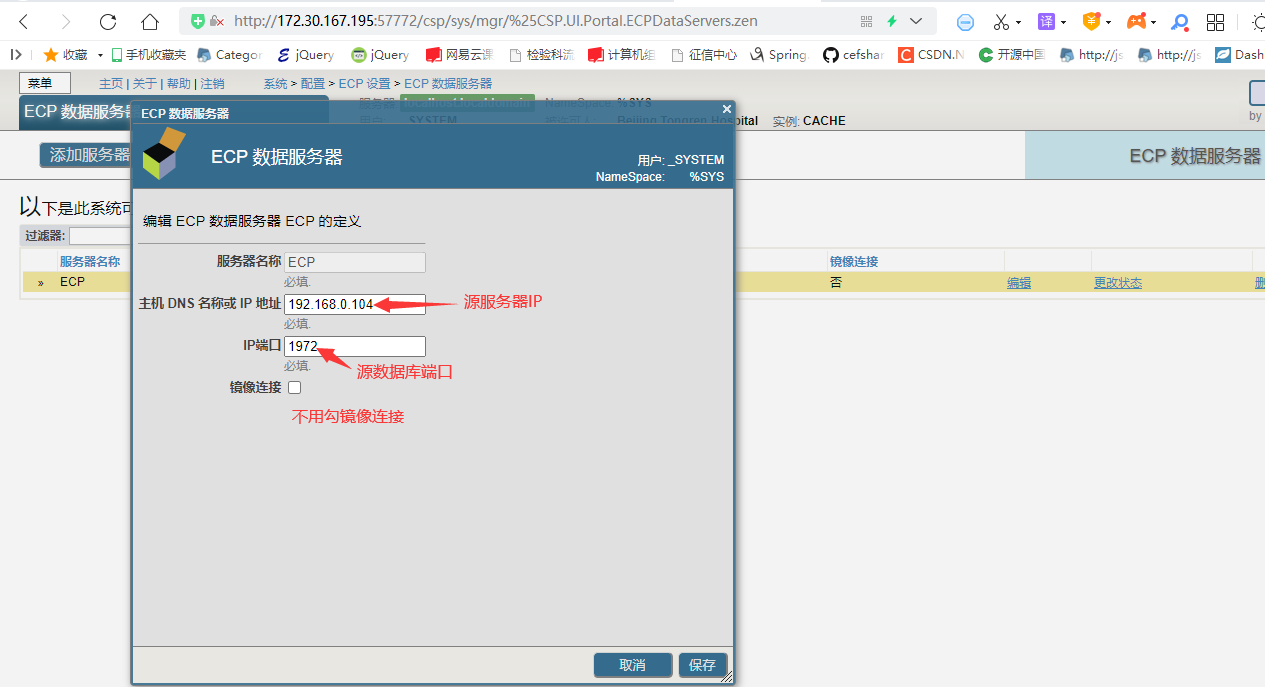1265x687 pixels.
Task: Click the 注销 logout link
Action: click(212, 84)
